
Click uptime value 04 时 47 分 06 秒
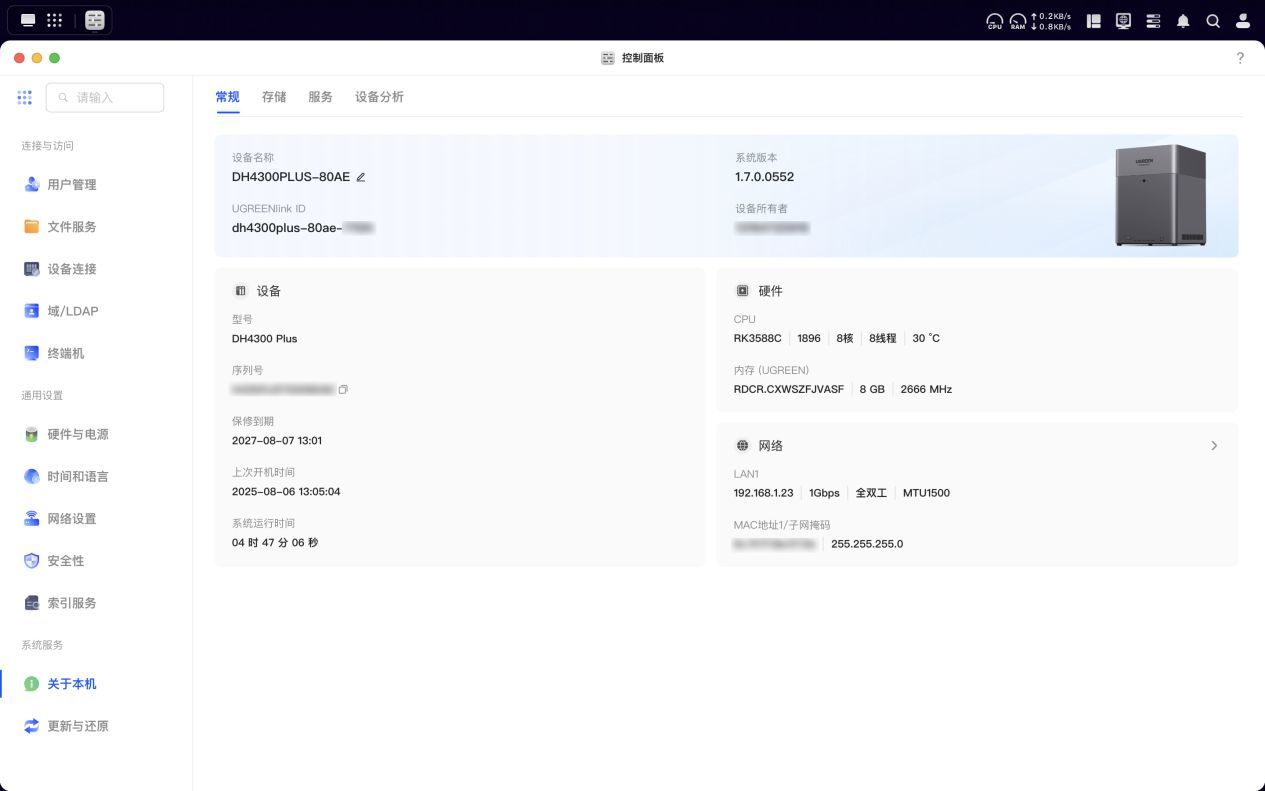click(275, 543)
